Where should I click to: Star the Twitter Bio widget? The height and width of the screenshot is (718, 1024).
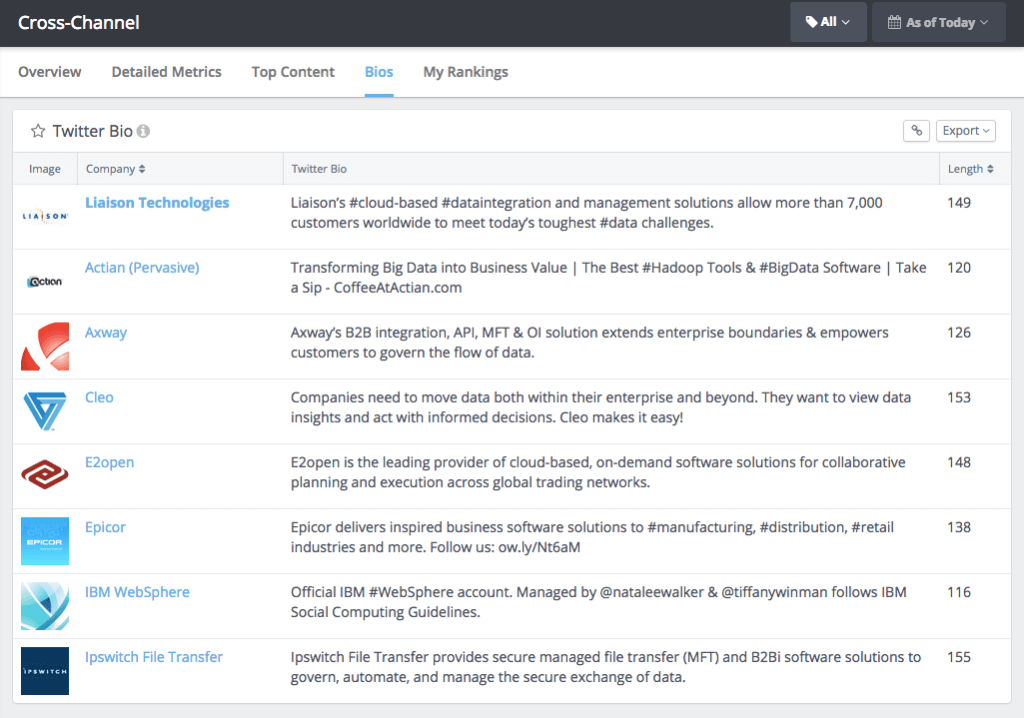pyautogui.click(x=38, y=131)
